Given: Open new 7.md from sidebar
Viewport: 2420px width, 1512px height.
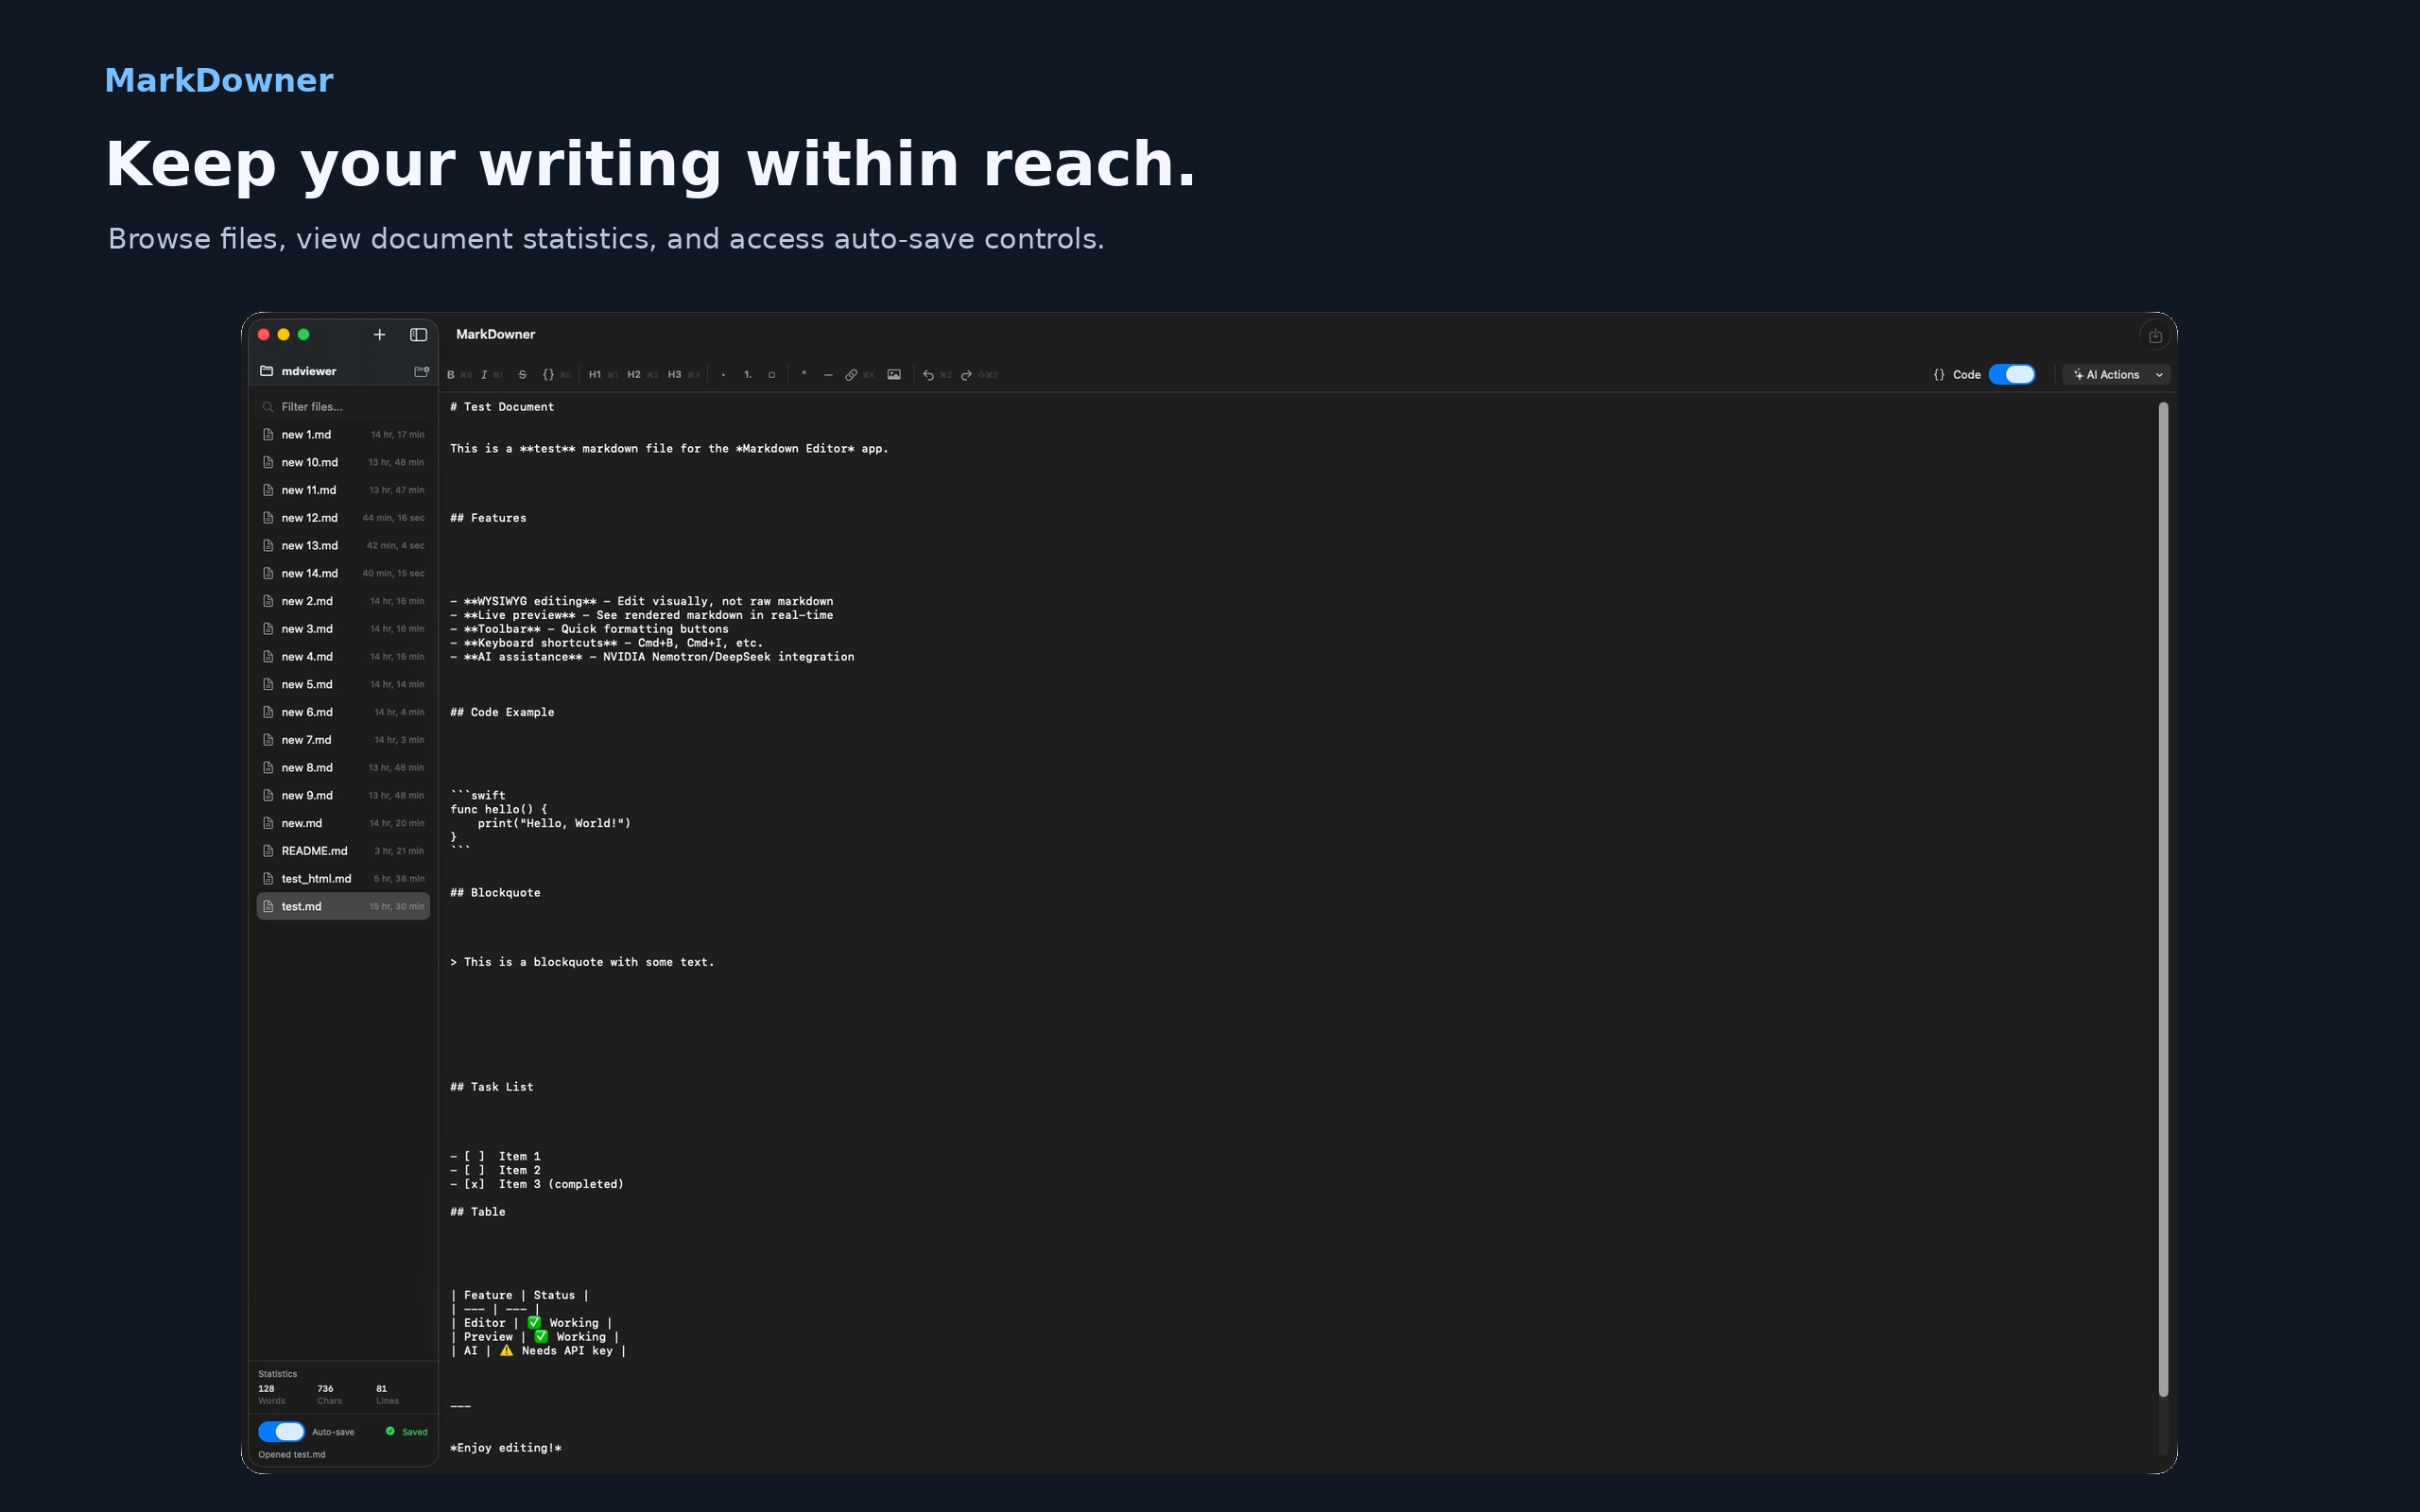Looking at the screenshot, I should click(x=343, y=740).
